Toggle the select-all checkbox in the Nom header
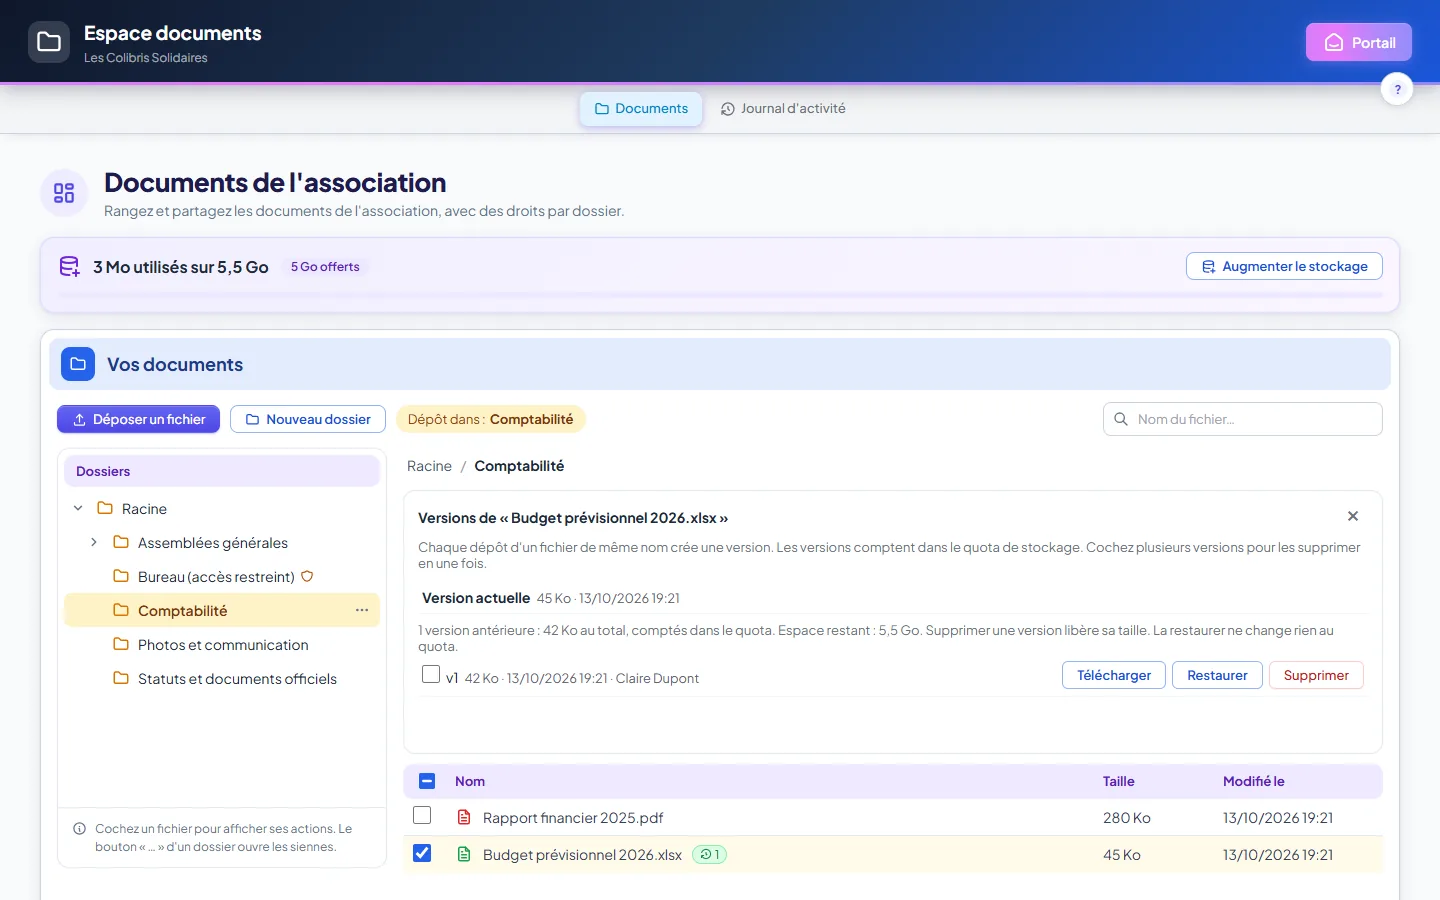1440x900 pixels. [427, 781]
